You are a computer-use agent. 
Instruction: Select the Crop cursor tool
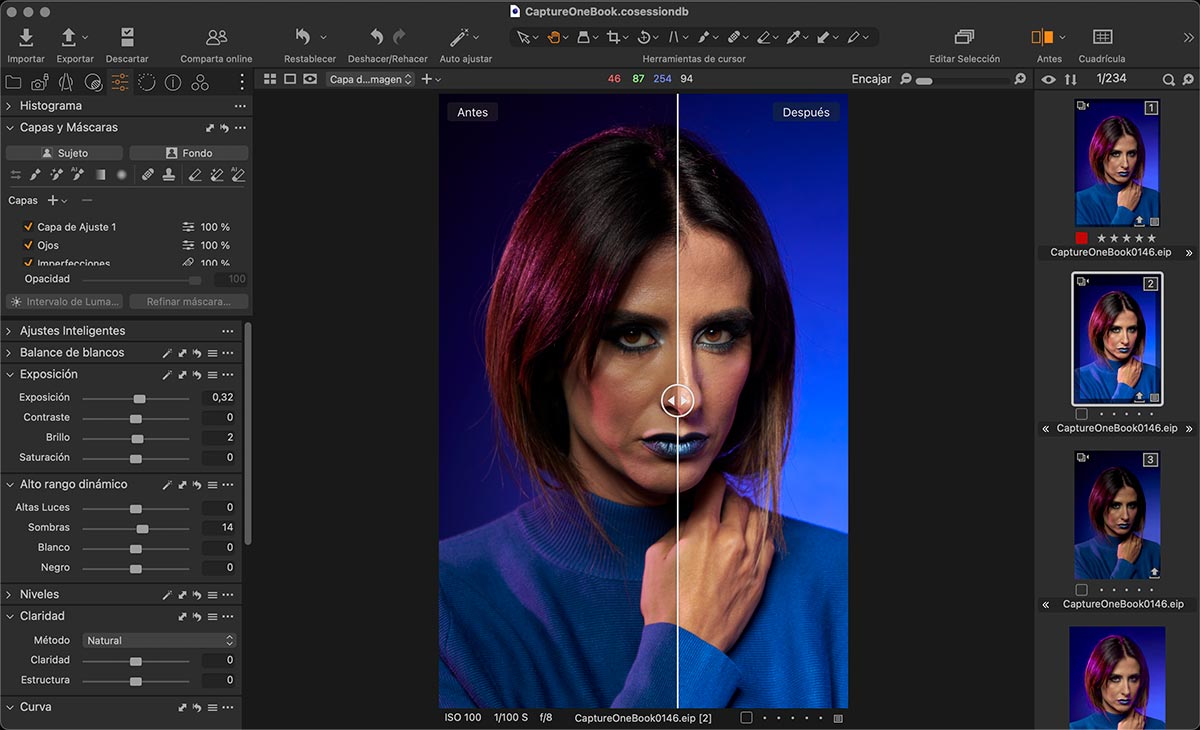coord(614,38)
